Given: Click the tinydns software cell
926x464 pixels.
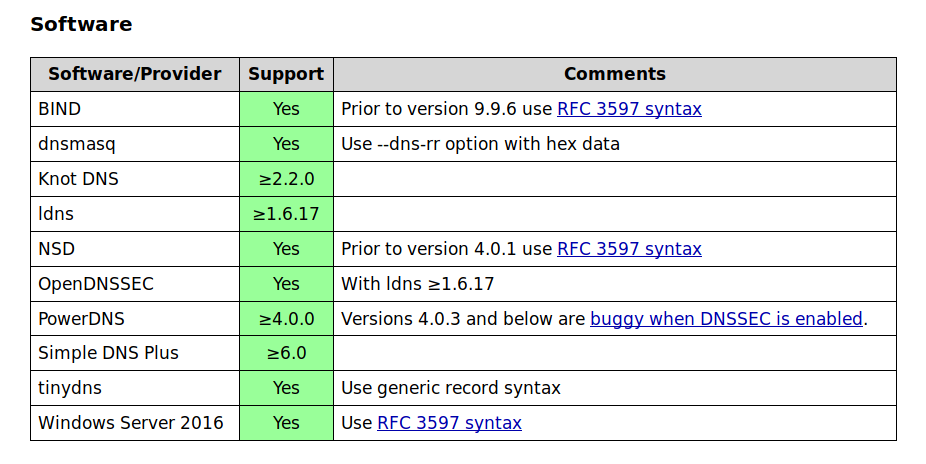Looking at the screenshot, I should [x=135, y=388].
